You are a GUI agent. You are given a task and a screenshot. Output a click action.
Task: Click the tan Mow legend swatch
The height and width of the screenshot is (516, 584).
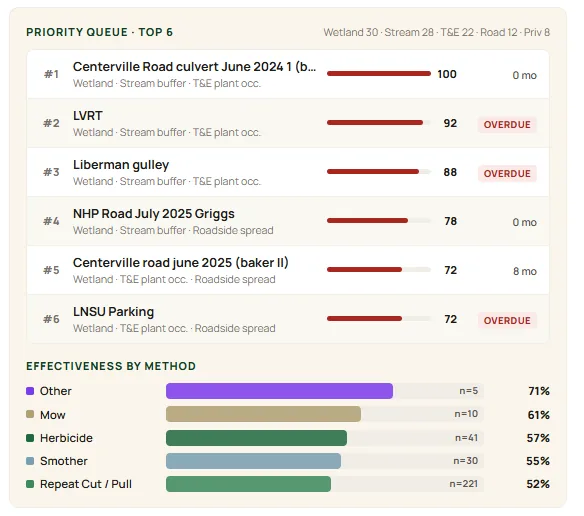click(x=30, y=414)
